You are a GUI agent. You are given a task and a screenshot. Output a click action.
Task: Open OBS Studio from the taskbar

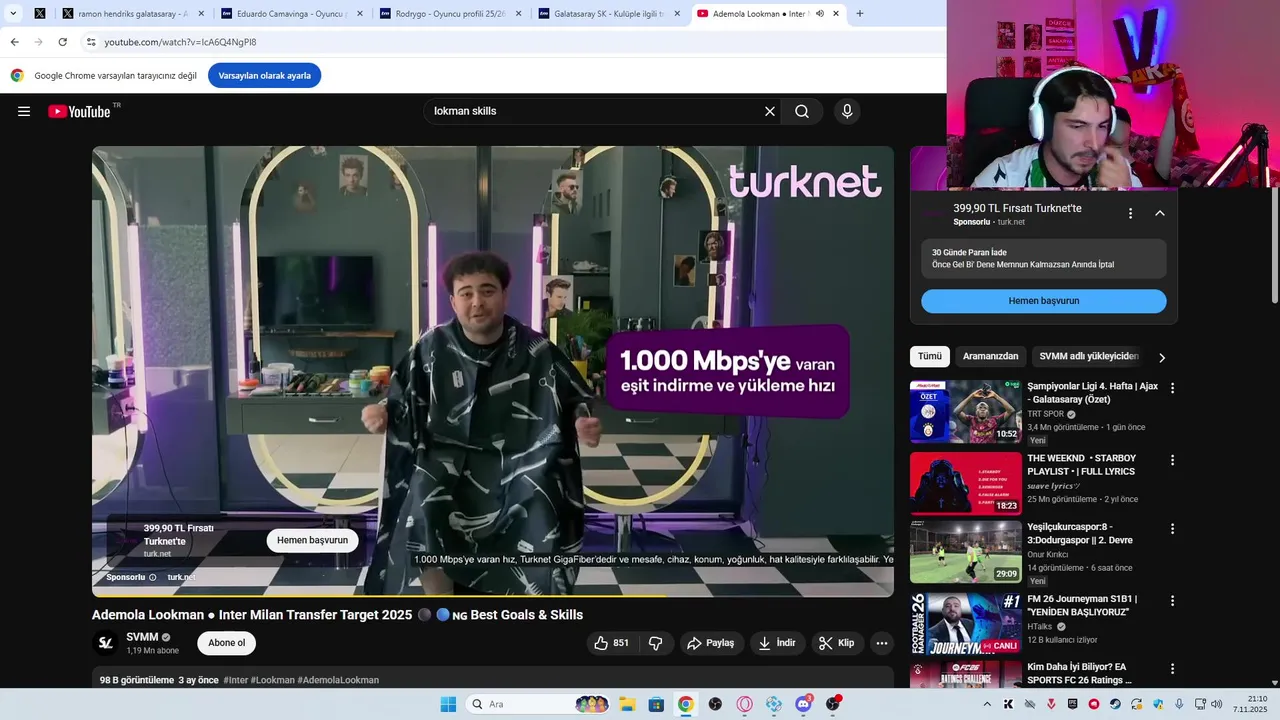tap(715, 704)
